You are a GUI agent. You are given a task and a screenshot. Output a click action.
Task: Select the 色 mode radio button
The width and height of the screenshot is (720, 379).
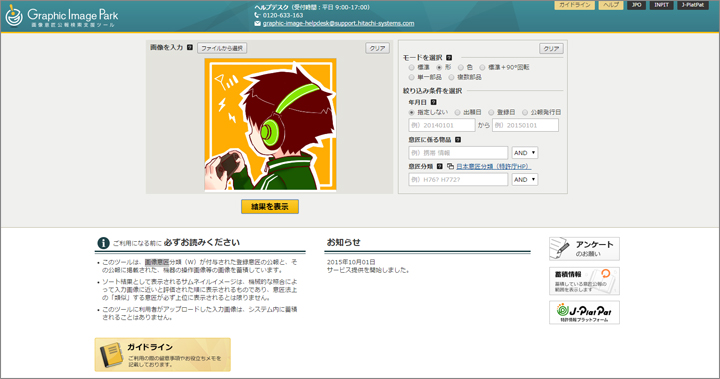[x=461, y=68]
